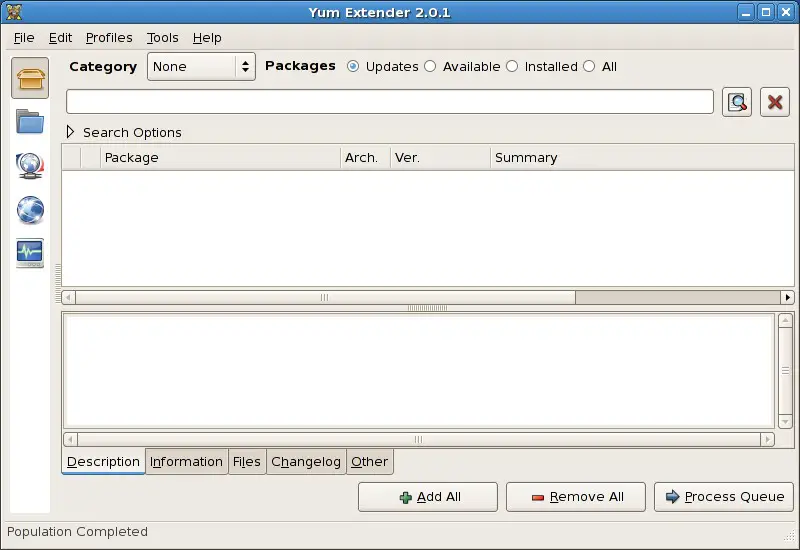
Task: Switch to the Description tab
Action: tap(103, 461)
